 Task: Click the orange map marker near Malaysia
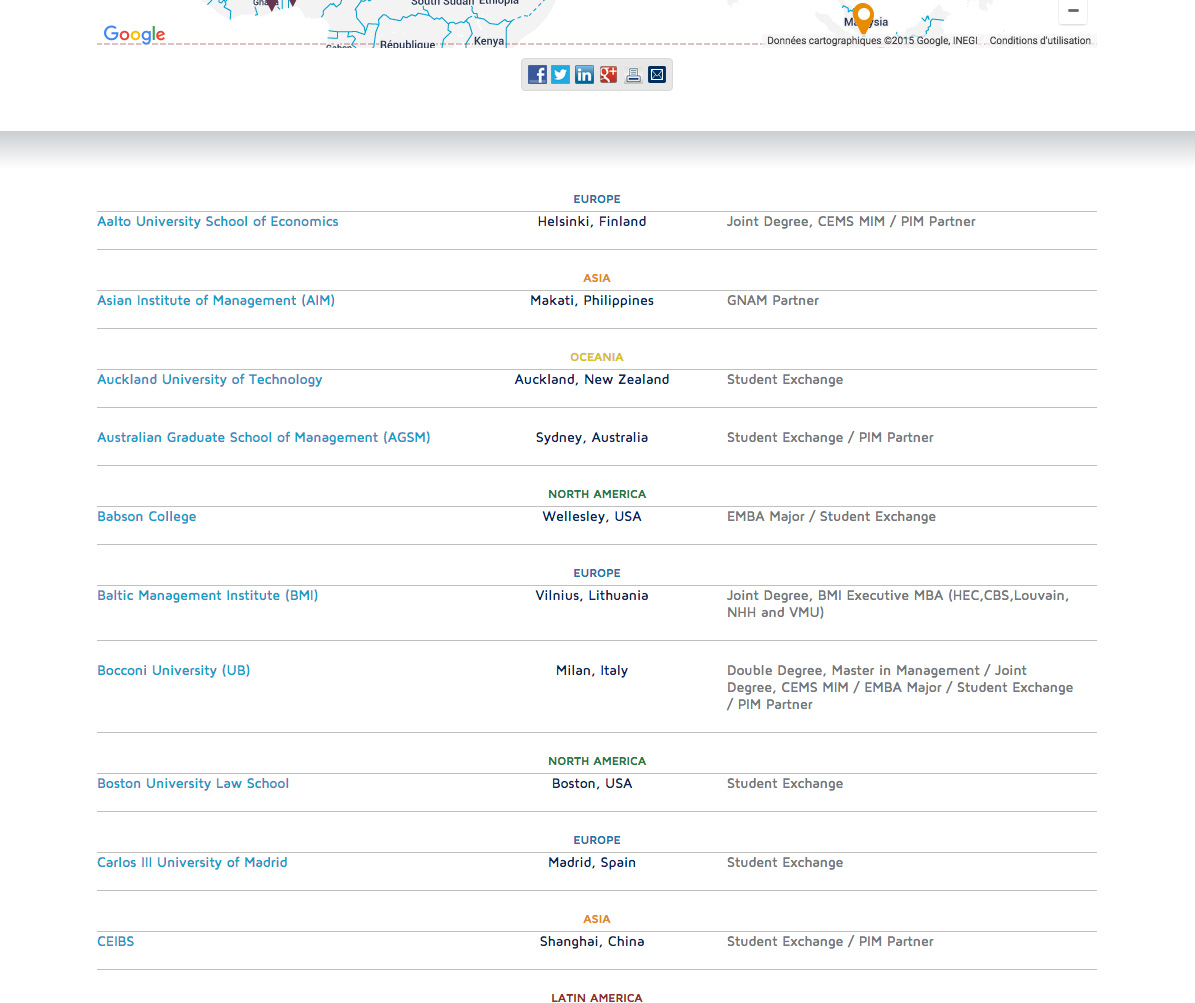click(x=863, y=17)
